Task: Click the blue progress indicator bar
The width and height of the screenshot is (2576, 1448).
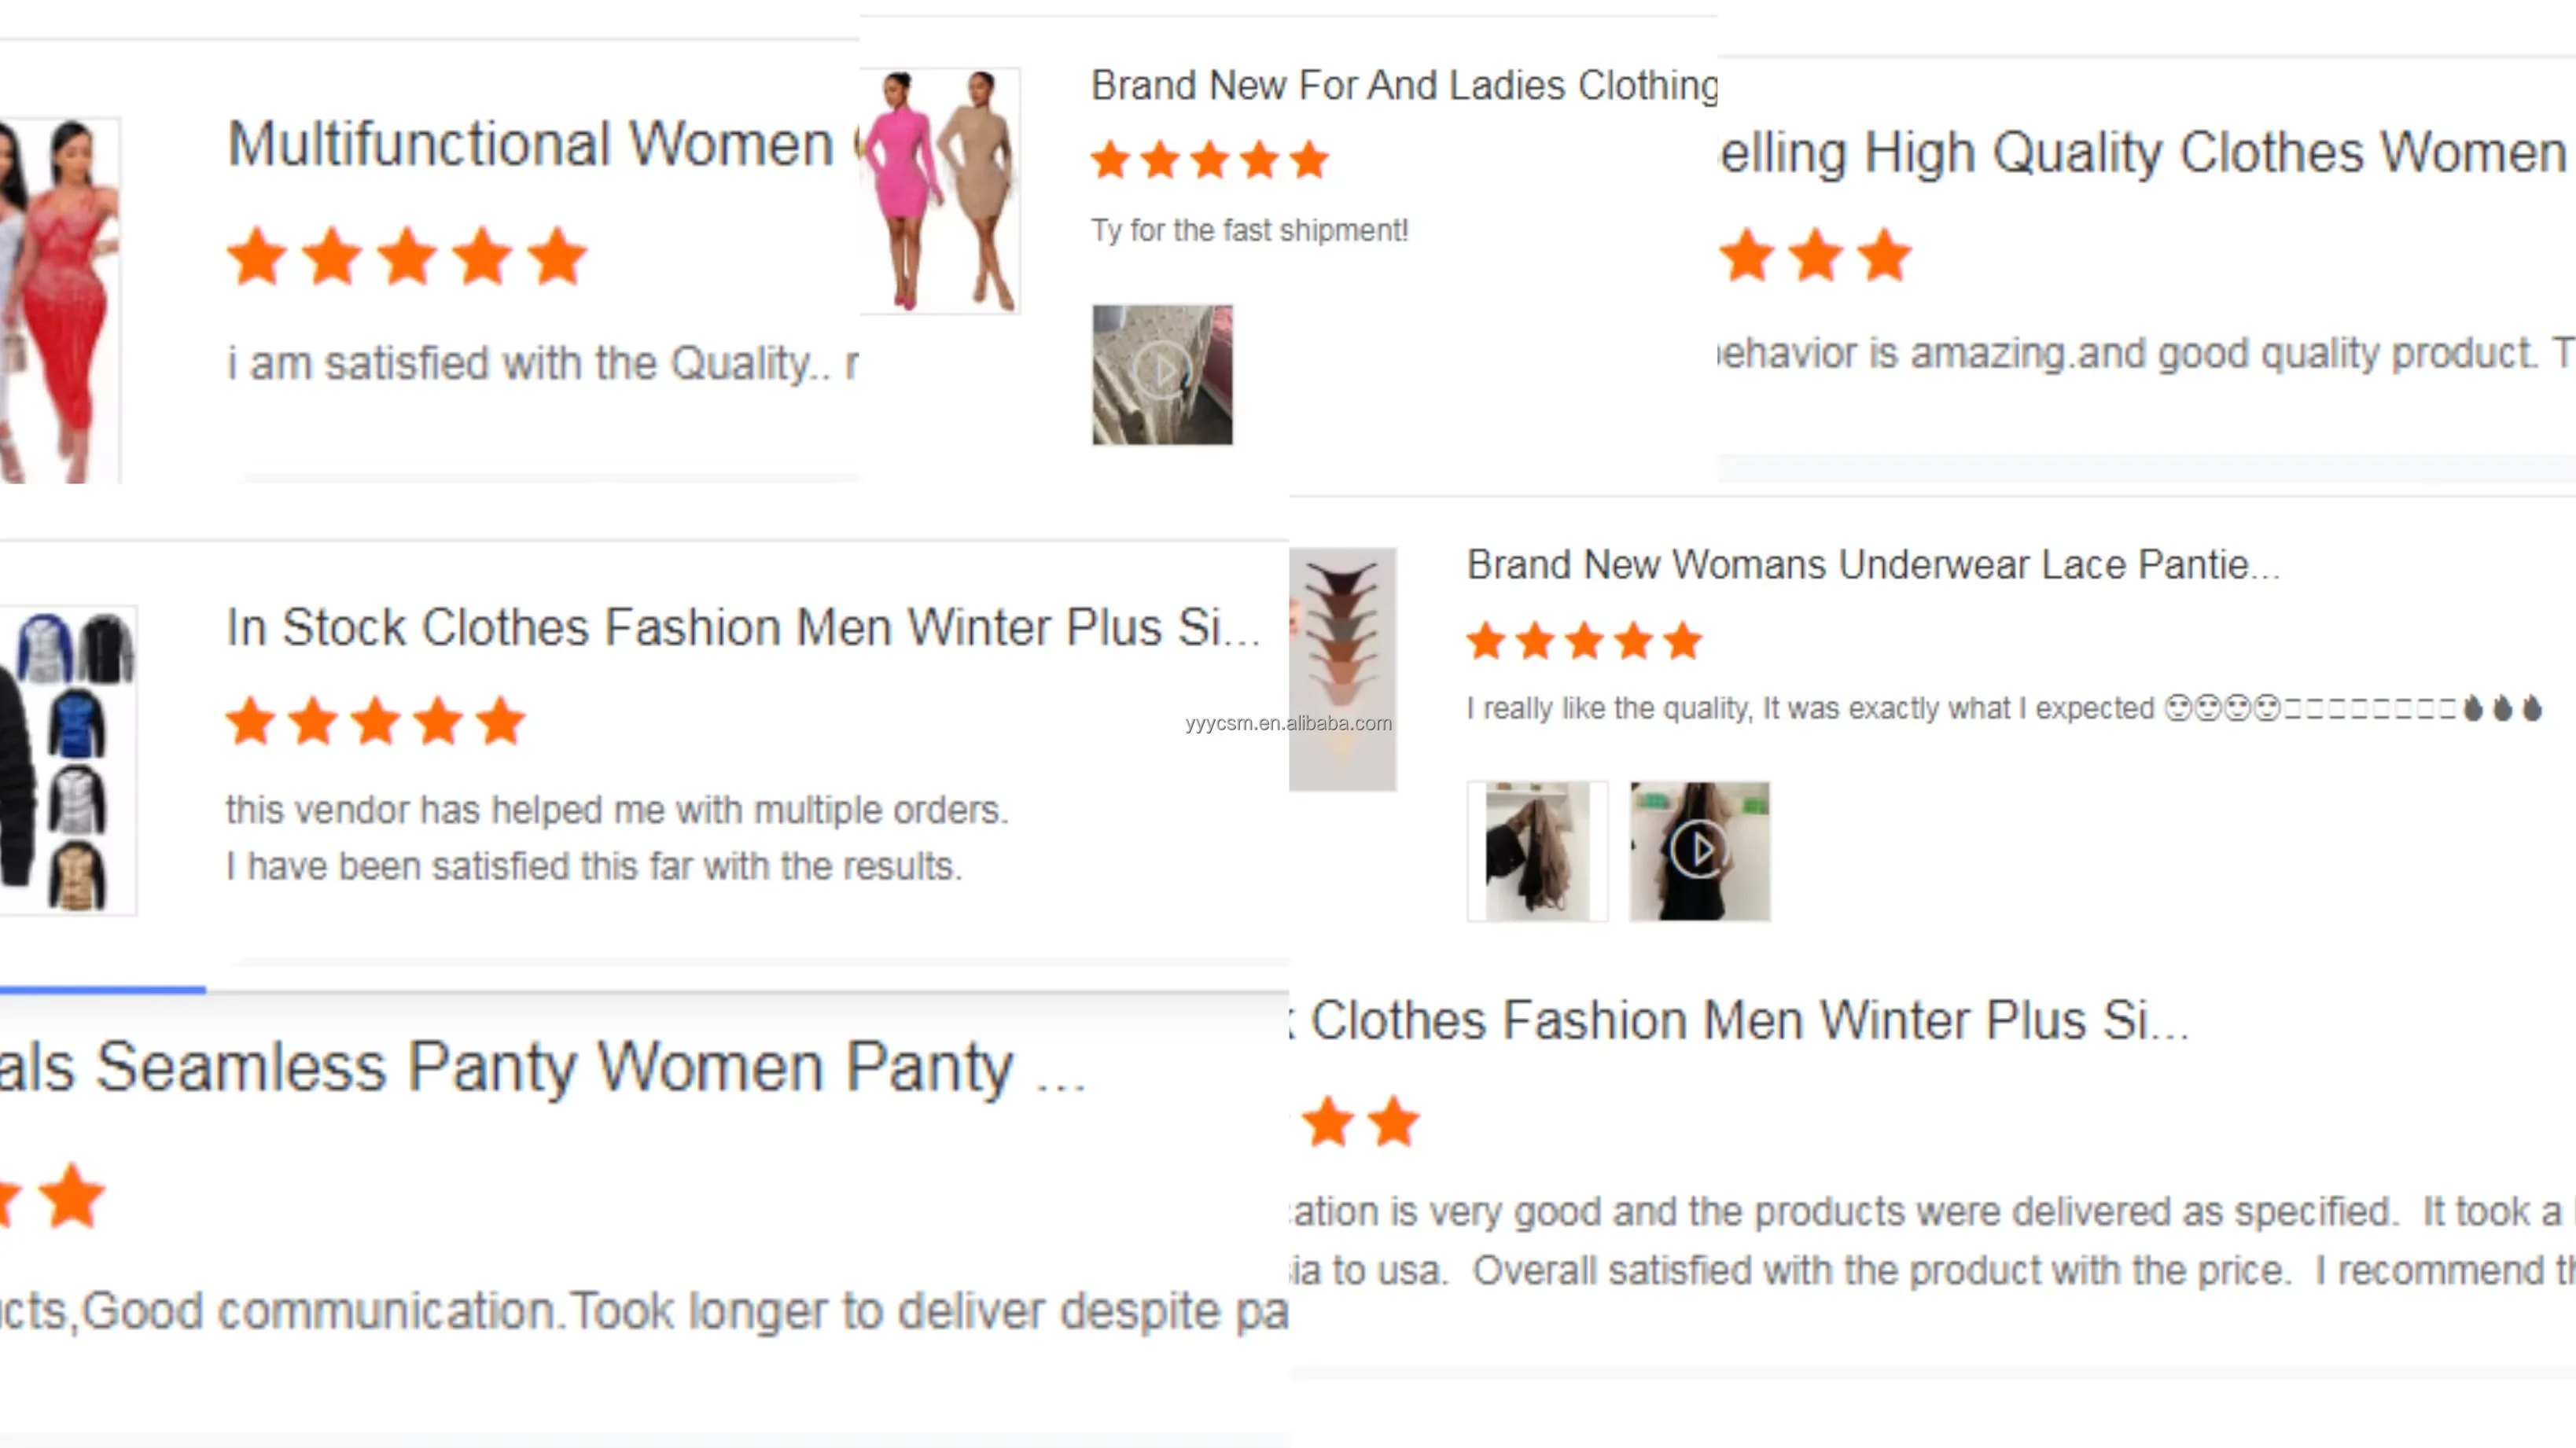Action: 102,990
